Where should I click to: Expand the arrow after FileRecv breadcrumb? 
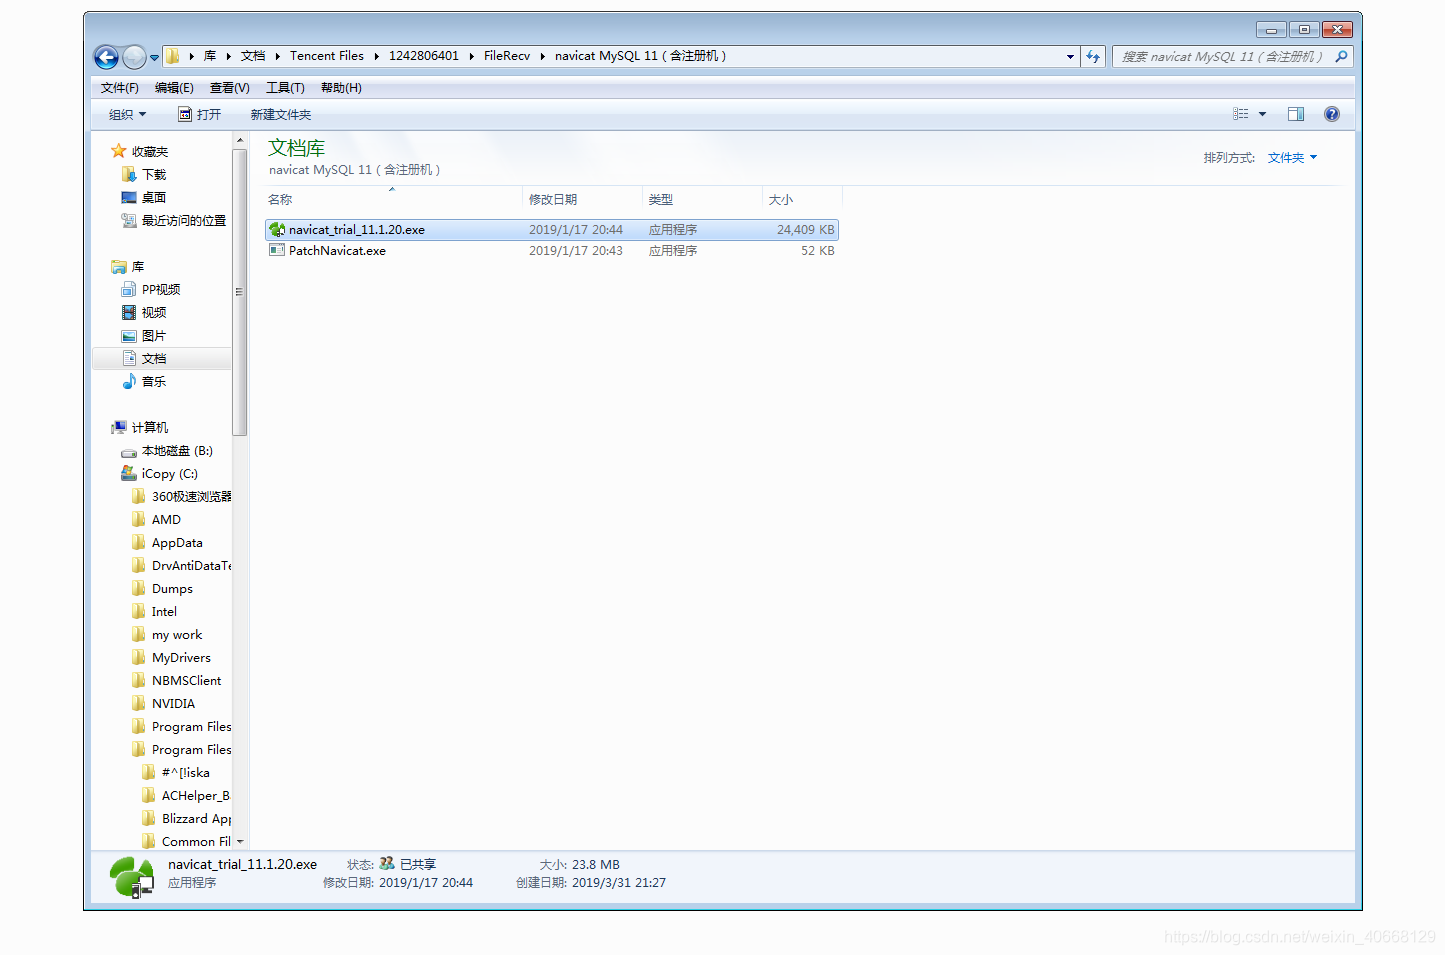point(543,56)
